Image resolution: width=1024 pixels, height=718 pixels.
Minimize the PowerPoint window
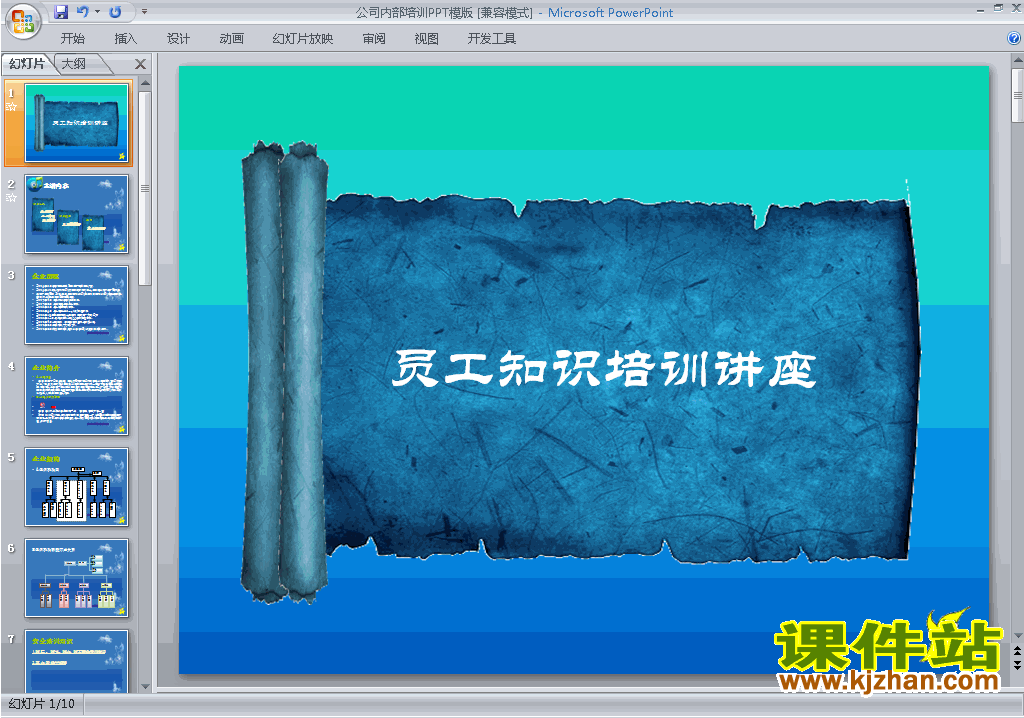click(x=980, y=9)
